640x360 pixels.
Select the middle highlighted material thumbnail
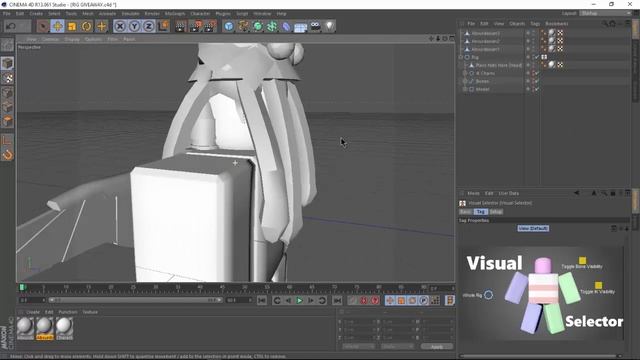[44, 329]
